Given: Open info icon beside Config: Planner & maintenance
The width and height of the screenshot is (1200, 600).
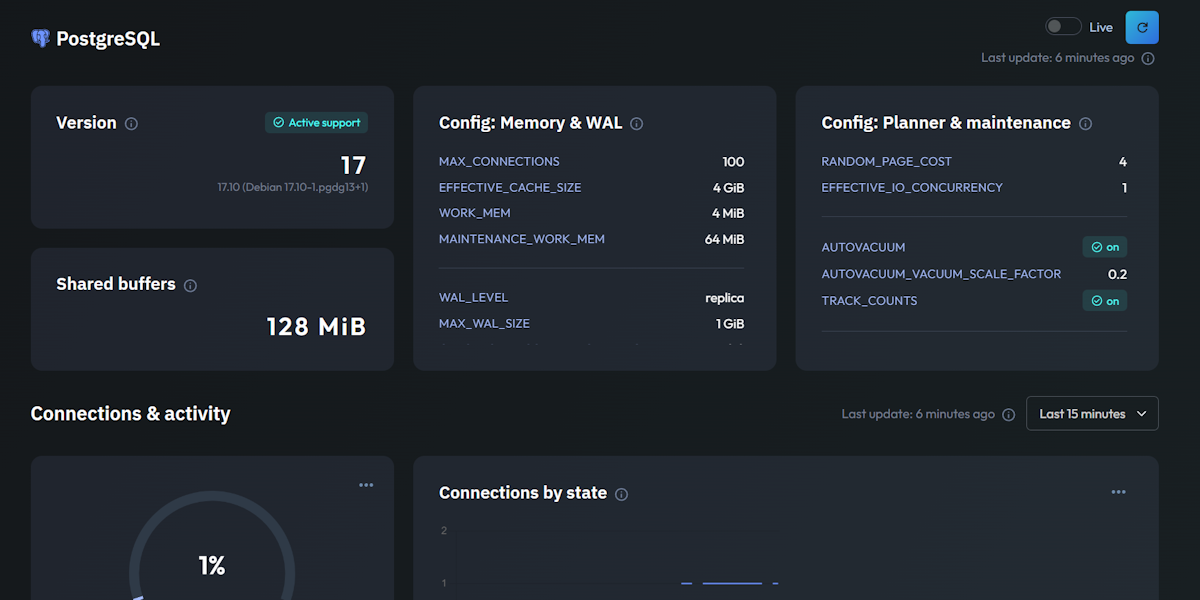Looking at the screenshot, I should coord(1086,124).
